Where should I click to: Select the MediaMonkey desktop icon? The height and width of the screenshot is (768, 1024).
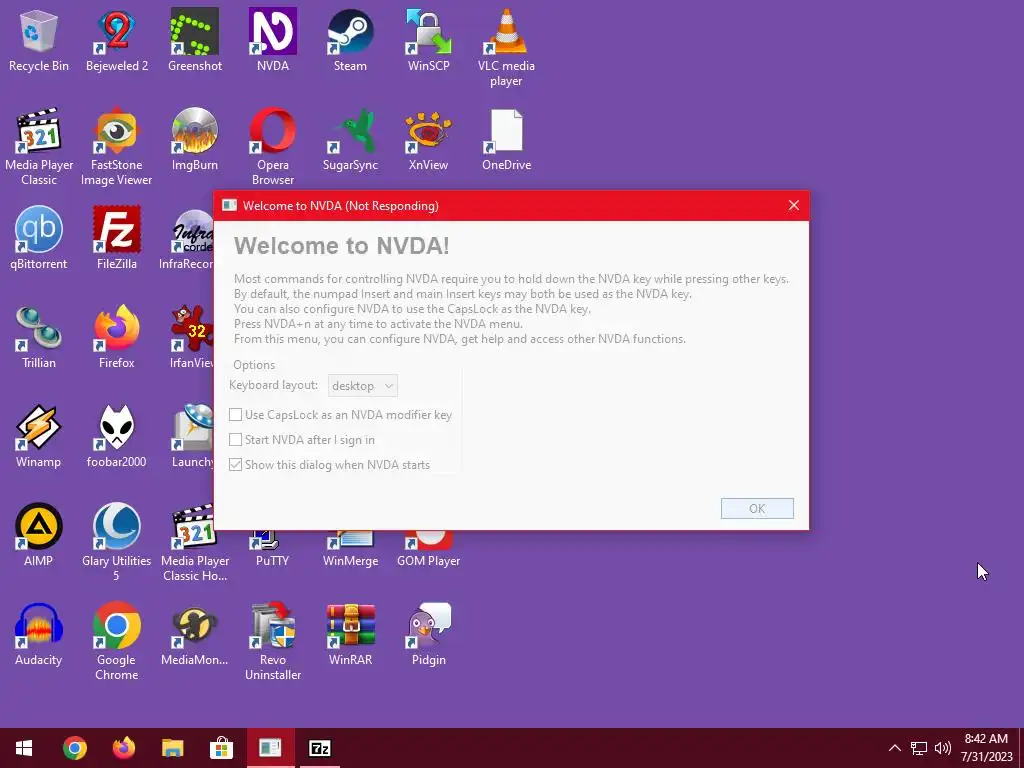click(x=195, y=634)
